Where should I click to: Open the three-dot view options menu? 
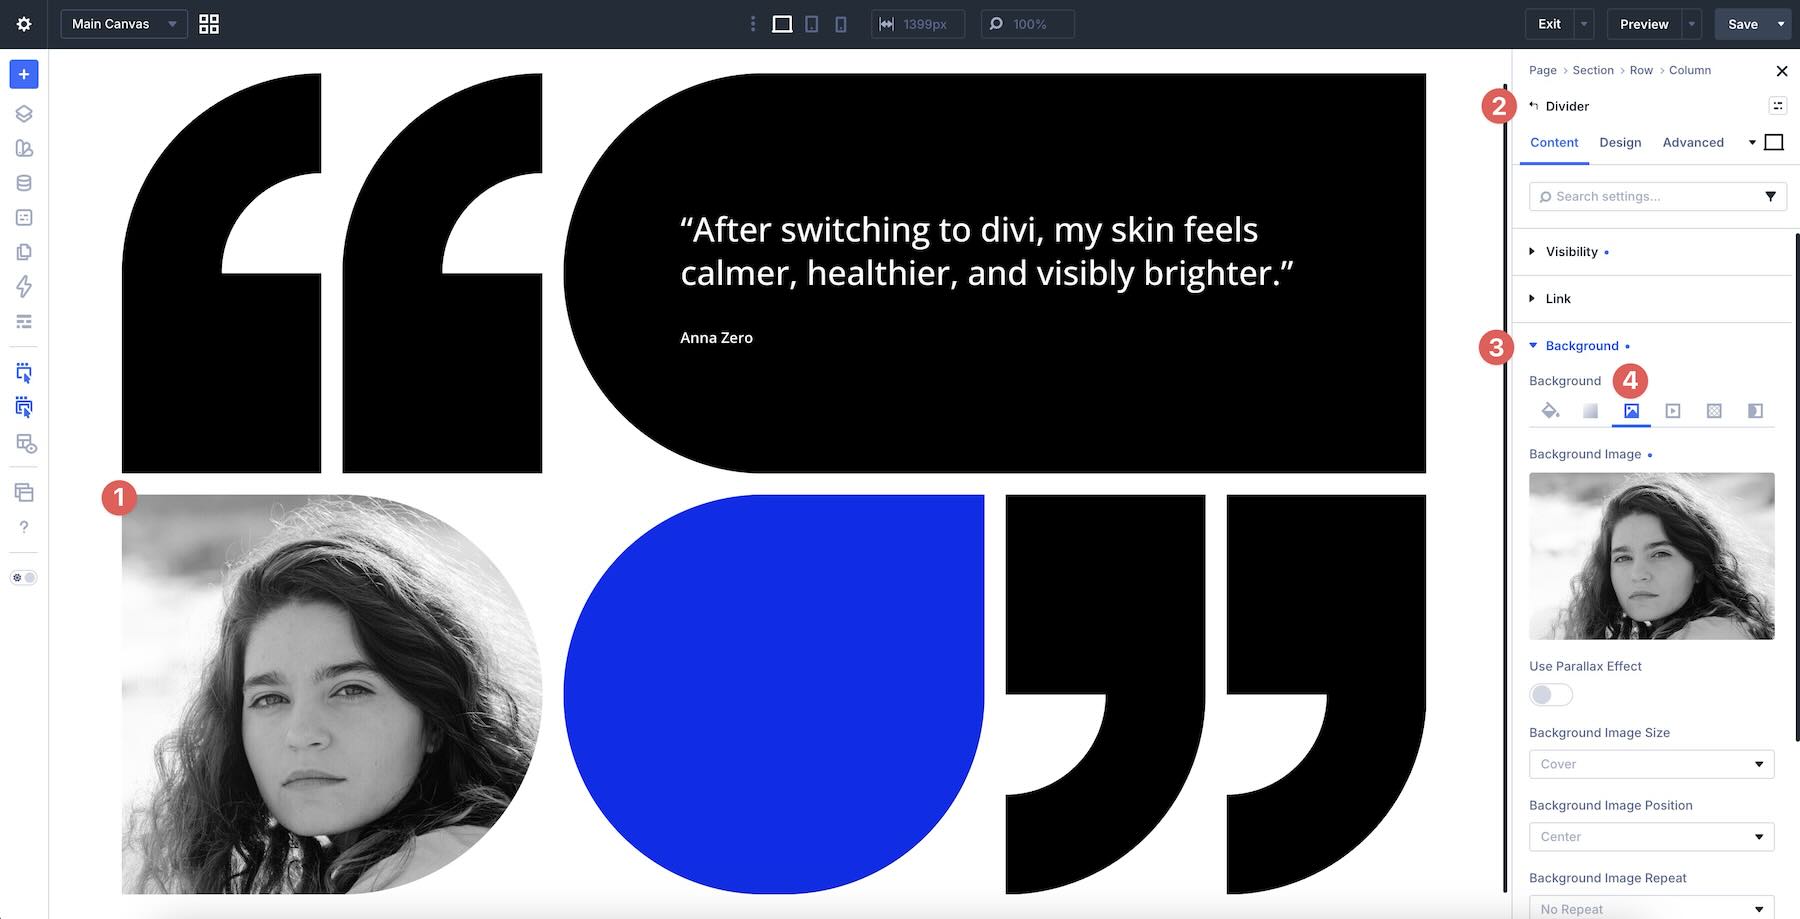point(753,24)
